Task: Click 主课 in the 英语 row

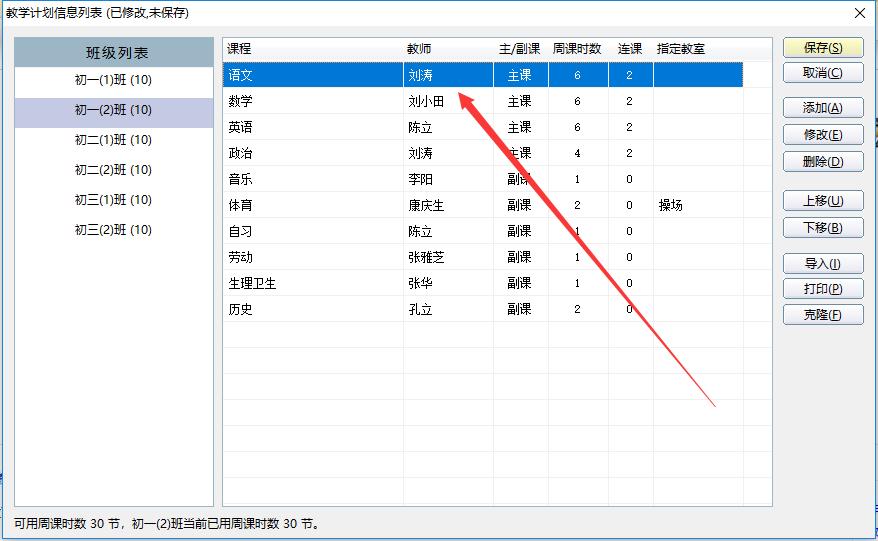Action: pyautogui.click(x=519, y=127)
